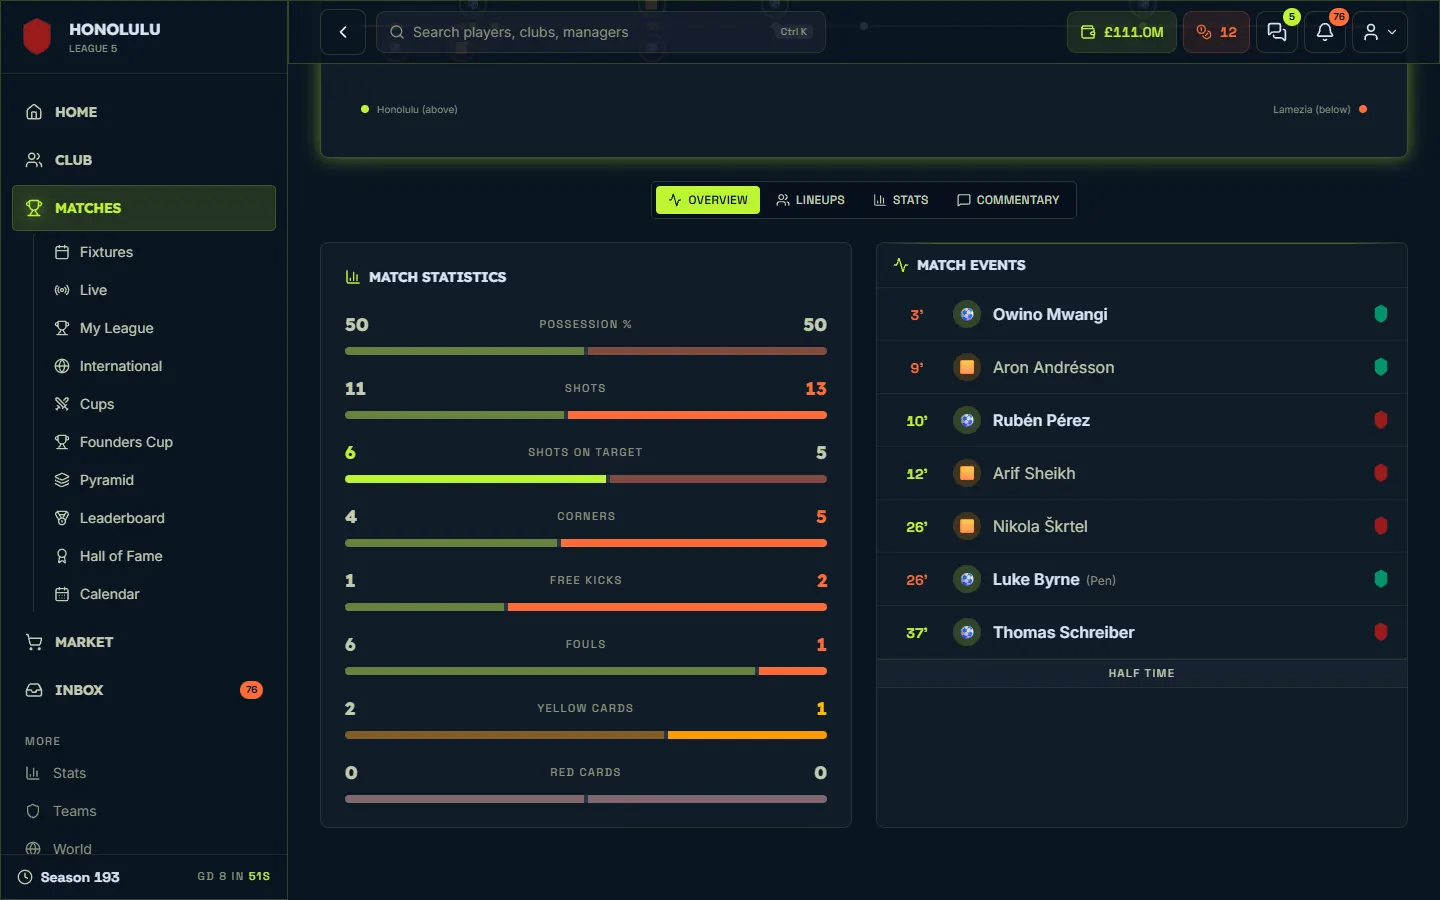Go back using the left chevron button
This screenshot has height=900, width=1440.
click(343, 32)
